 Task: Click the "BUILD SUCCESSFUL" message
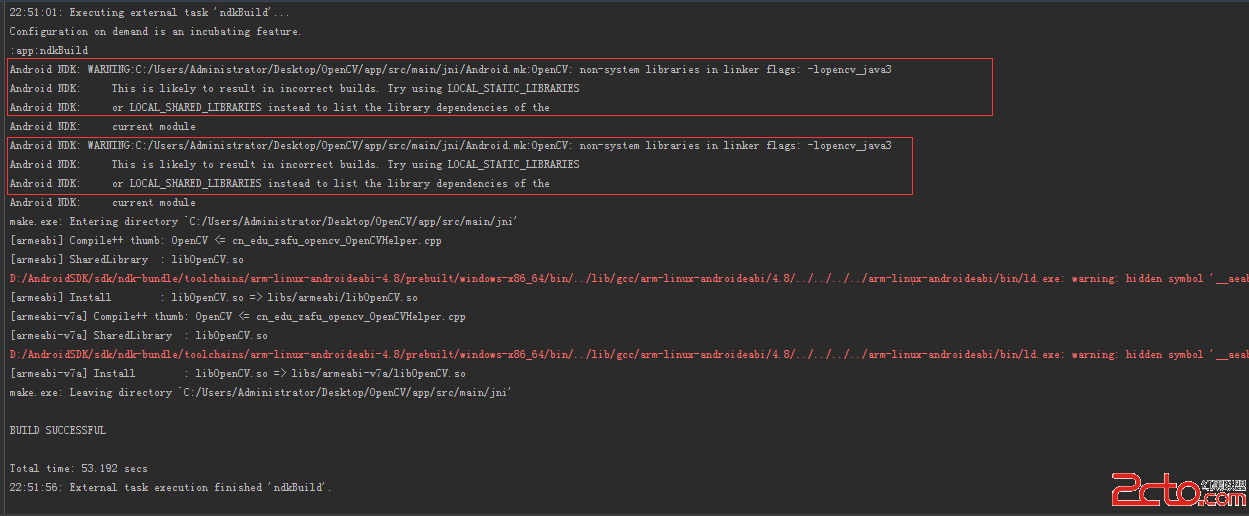pos(57,431)
